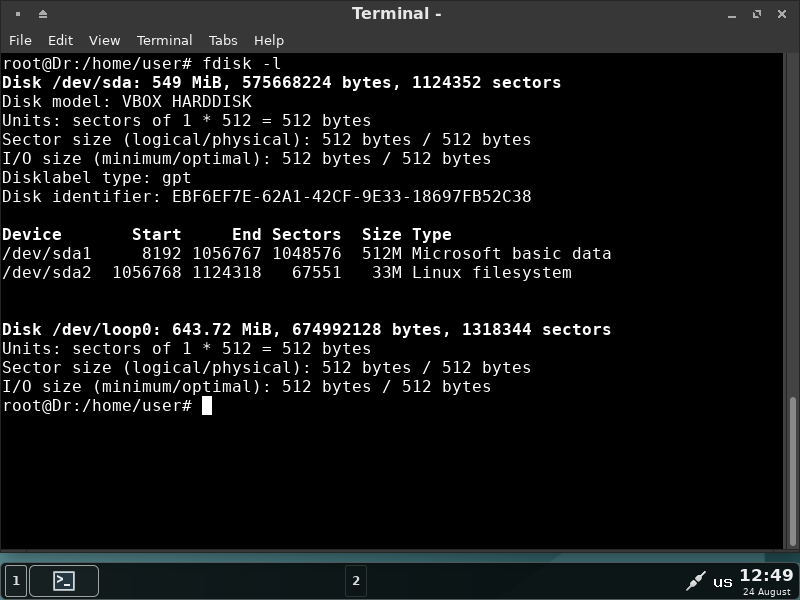Open the View menu
This screenshot has width=800, height=600.
pos(104,40)
